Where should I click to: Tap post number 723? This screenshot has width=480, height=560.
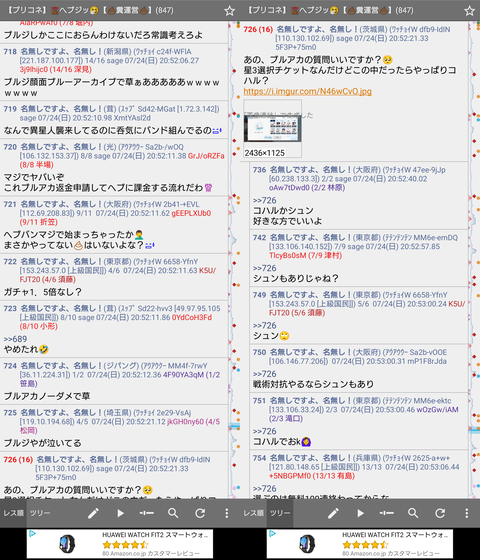[x=10, y=308]
